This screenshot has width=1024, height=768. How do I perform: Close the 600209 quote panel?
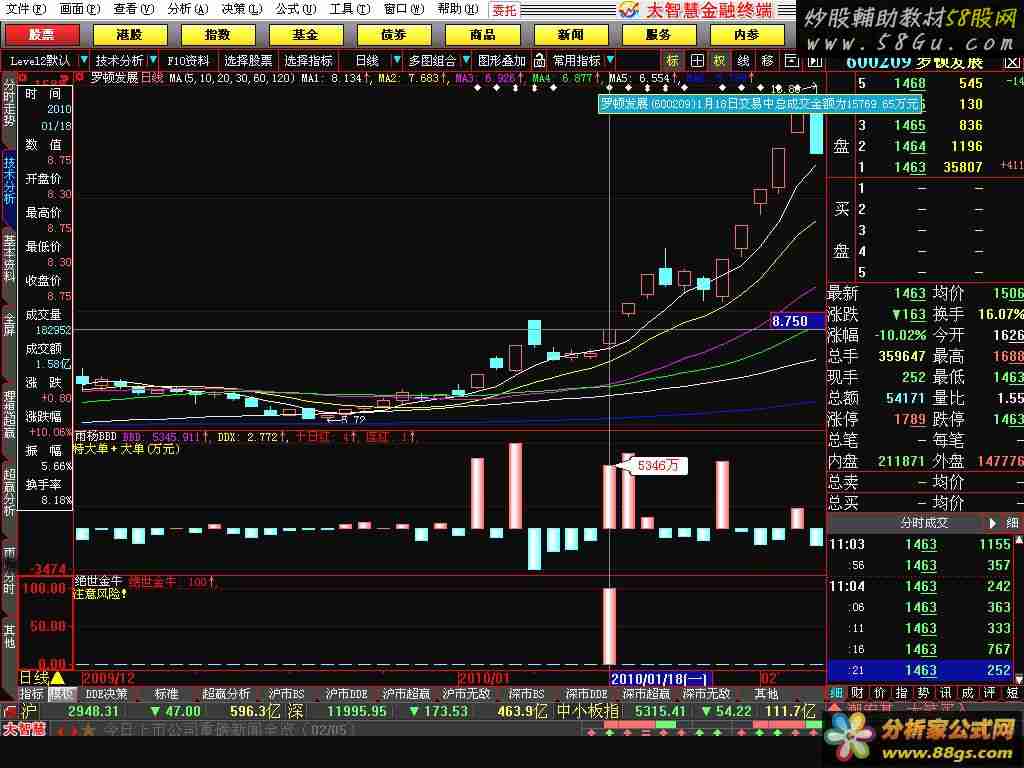click(x=1012, y=62)
